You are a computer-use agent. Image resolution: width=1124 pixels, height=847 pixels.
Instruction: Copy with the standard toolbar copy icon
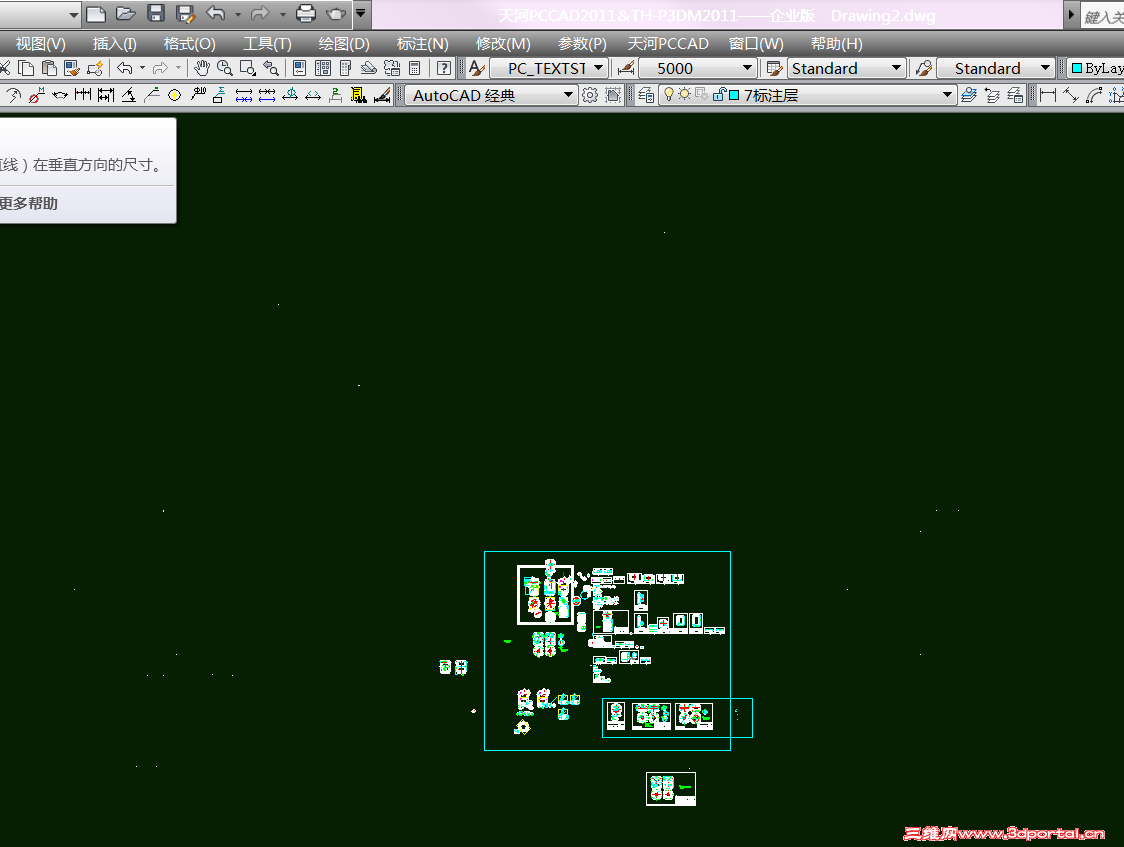[26, 68]
